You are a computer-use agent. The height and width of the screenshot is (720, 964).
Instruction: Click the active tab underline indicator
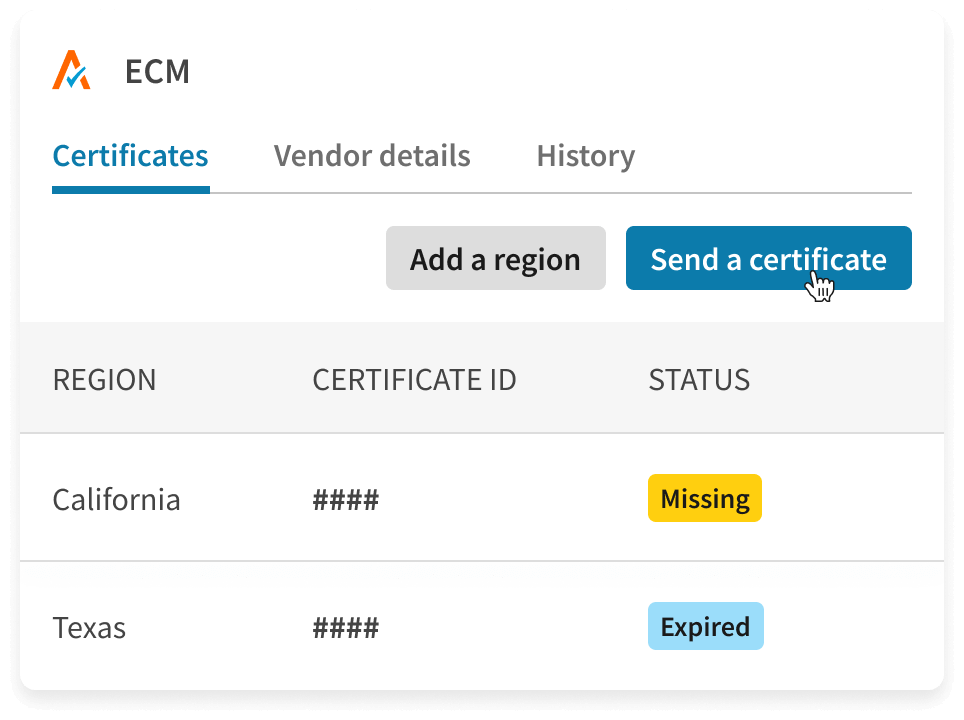click(130, 189)
